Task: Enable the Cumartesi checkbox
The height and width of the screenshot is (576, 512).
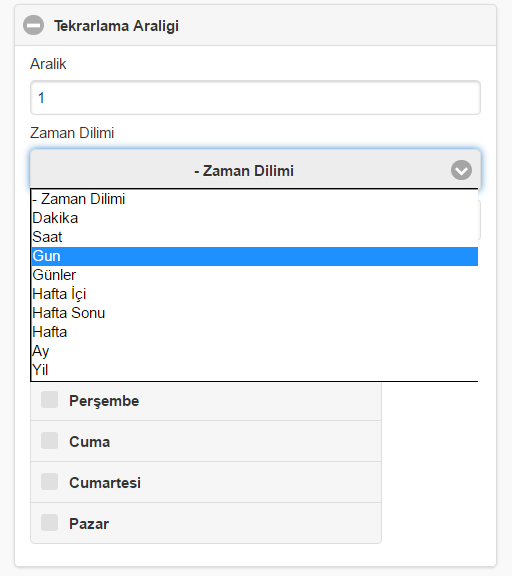Action: pos(50,482)
